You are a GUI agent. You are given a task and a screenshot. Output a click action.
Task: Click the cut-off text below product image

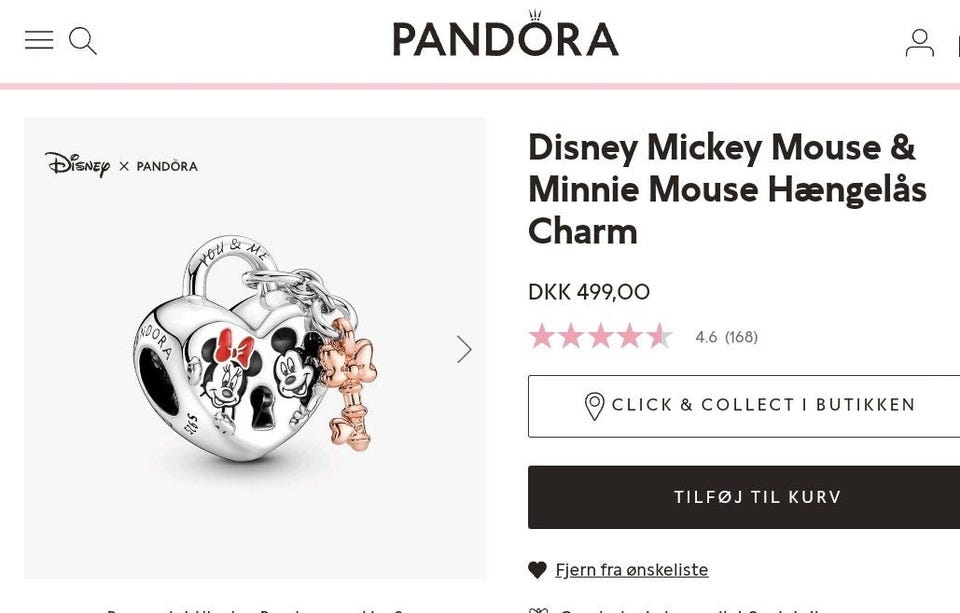[x=255, y=609]
